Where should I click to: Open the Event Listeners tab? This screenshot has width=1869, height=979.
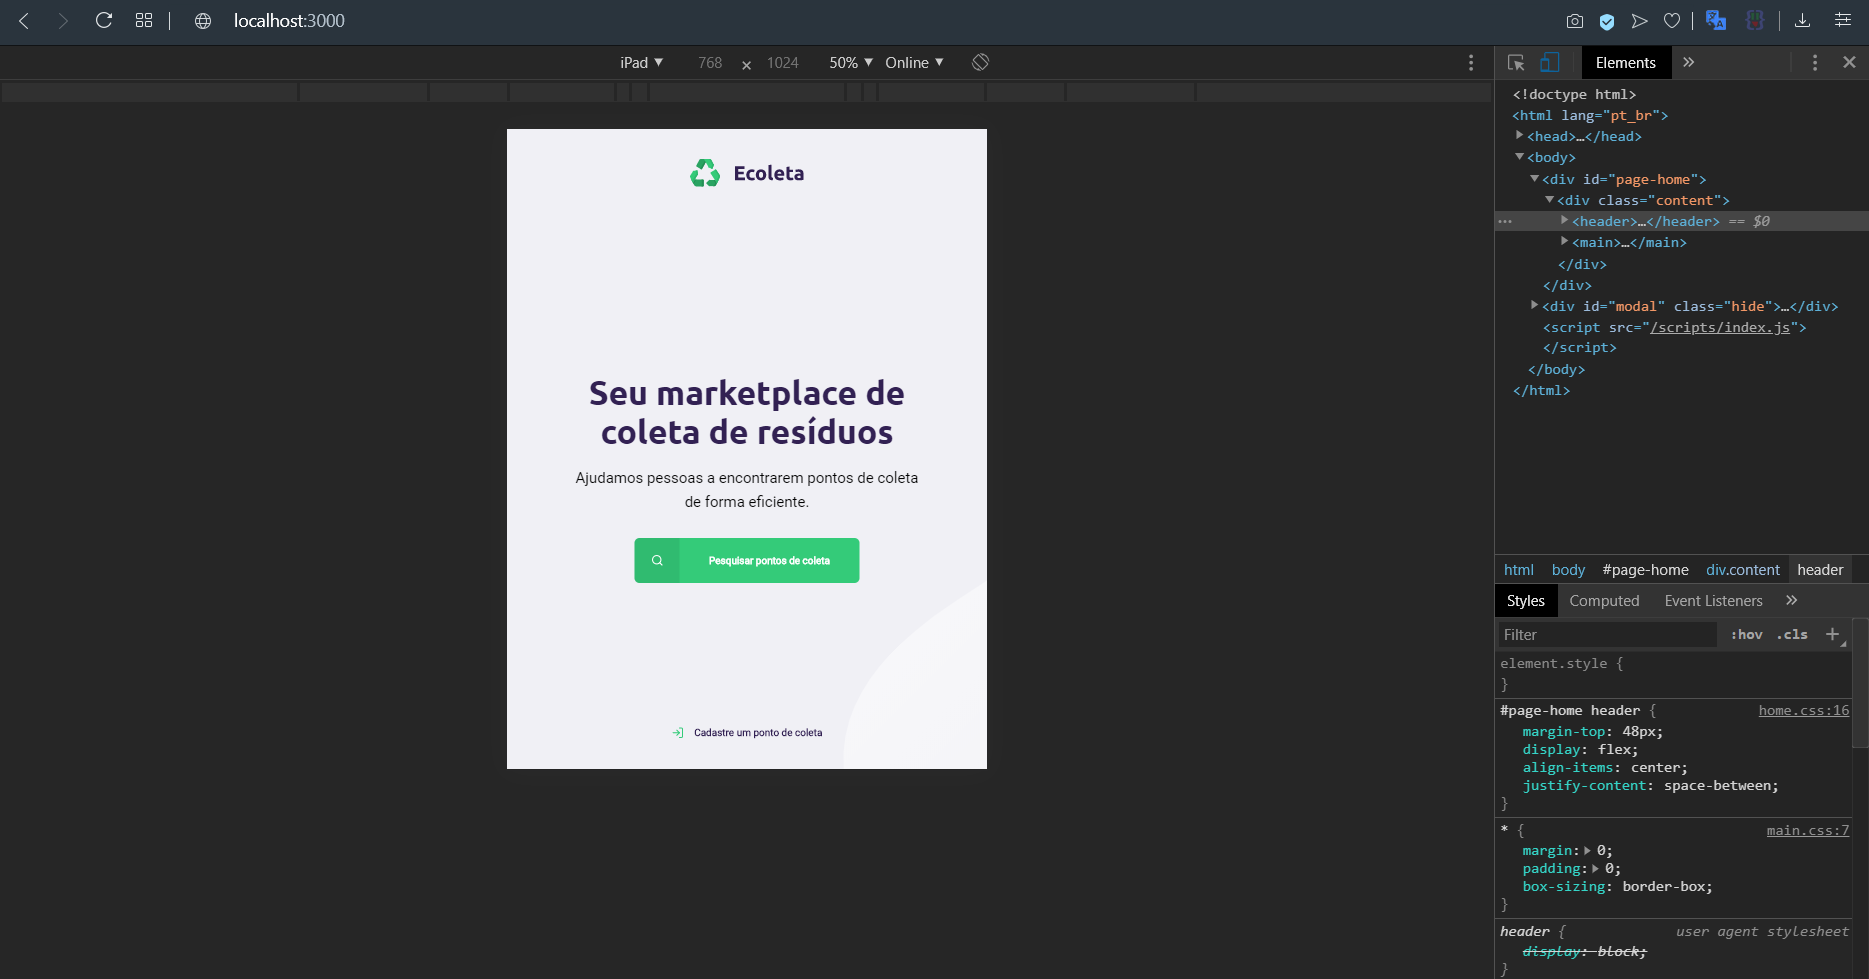[x=1713, y=601]
